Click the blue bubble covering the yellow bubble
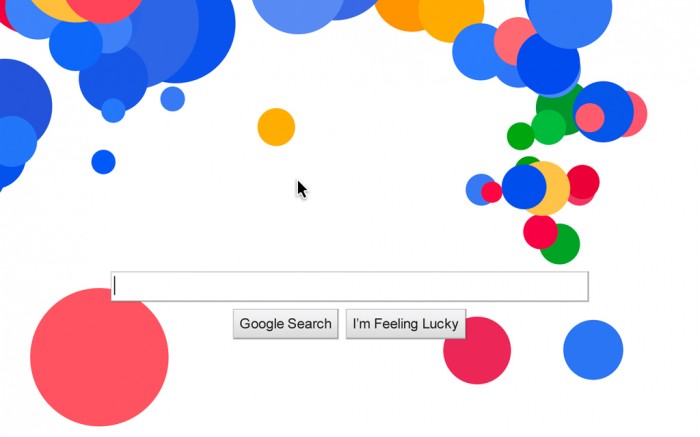The image size is (700, 437). (x=524, y=187)
